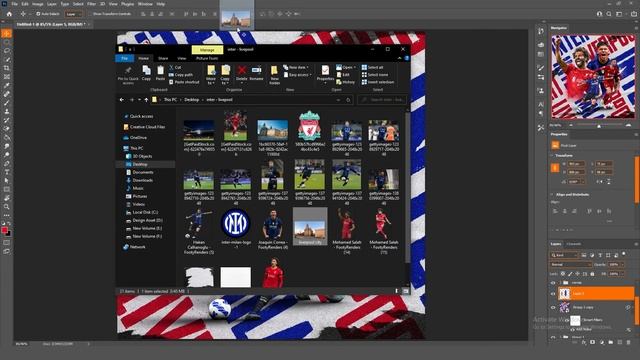Collapse the Transform section in Properties
This screenshot has width=640, height=360.
click(x=552, y=156)
